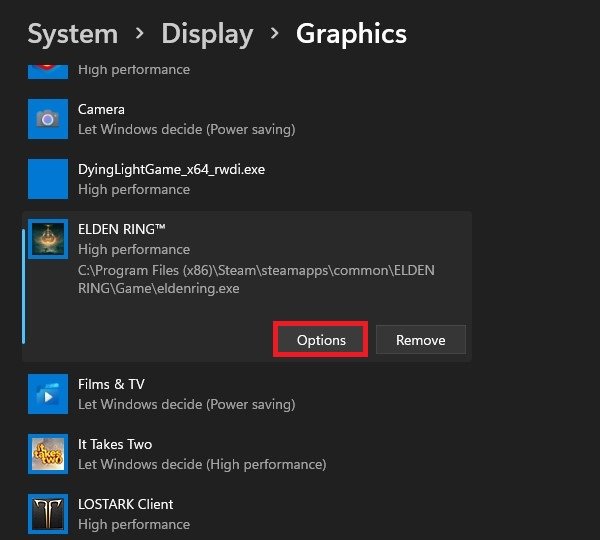Viewport: 600px width, 540px height.
Task: Click the Films & TV app icon
Action: click(47, 394)
